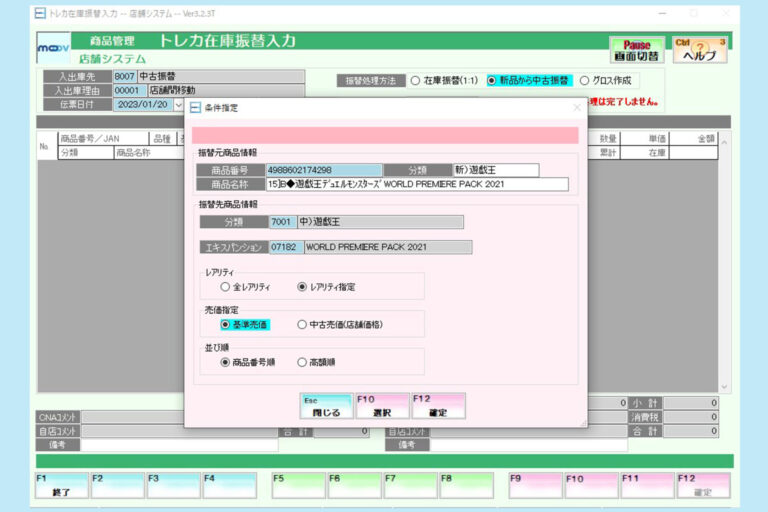Click the Pause 画面切替 button
768x512 pixels.
click(637, 50)
